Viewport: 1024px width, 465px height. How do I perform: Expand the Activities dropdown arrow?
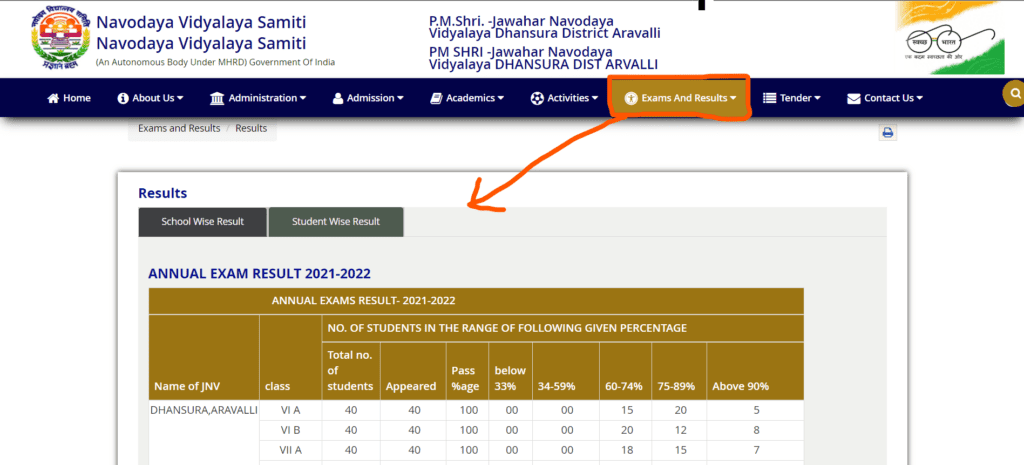[x=595, y=98]
